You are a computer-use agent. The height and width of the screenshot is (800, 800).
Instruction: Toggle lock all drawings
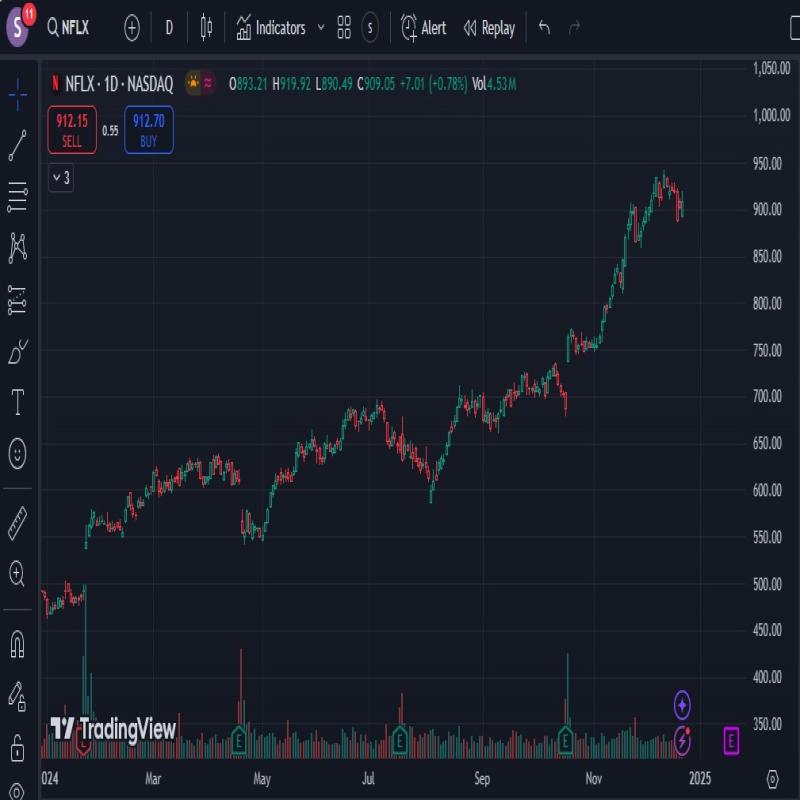17,746
